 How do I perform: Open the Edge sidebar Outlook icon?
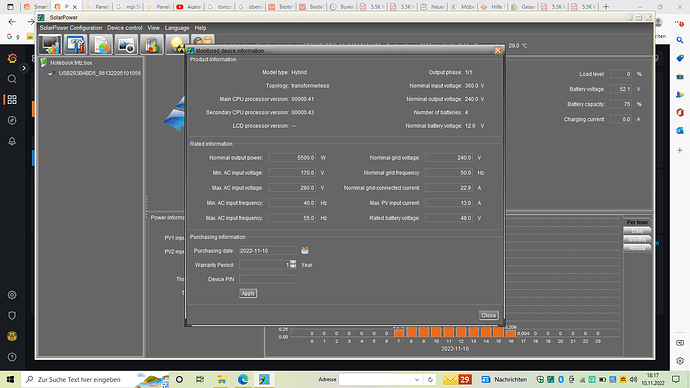pyautogui.click(x=680, y=131)
